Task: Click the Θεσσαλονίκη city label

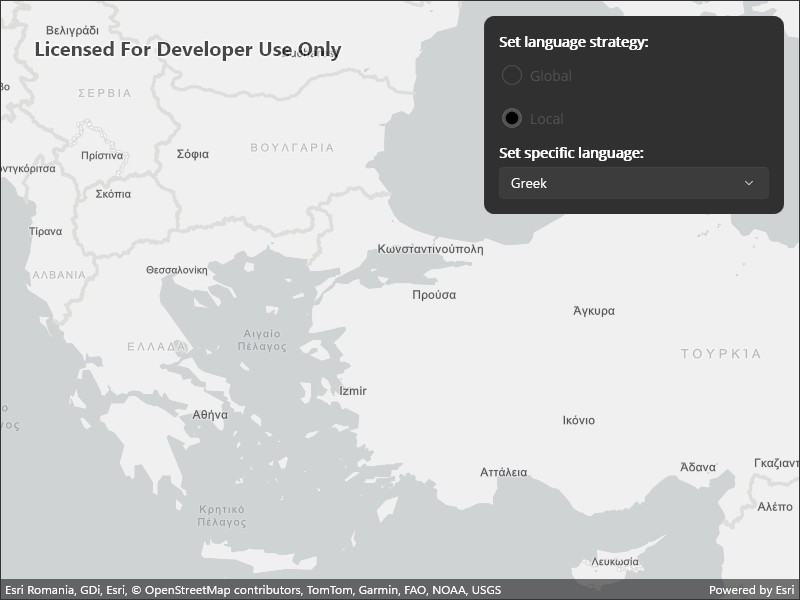Action: (177, 270)
